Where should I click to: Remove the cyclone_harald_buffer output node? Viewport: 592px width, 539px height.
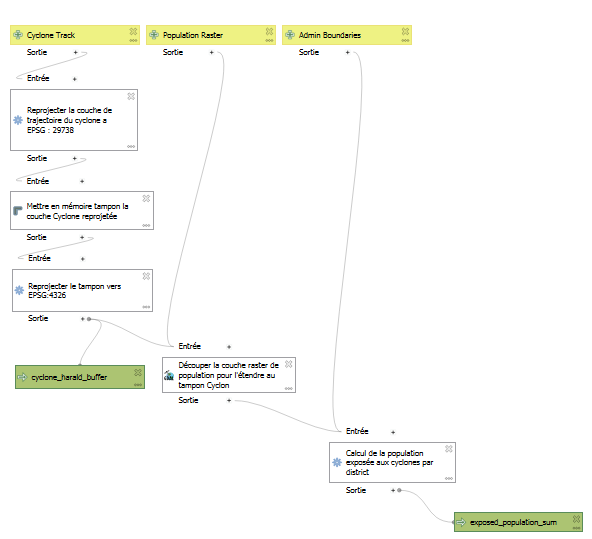[138, 373]
